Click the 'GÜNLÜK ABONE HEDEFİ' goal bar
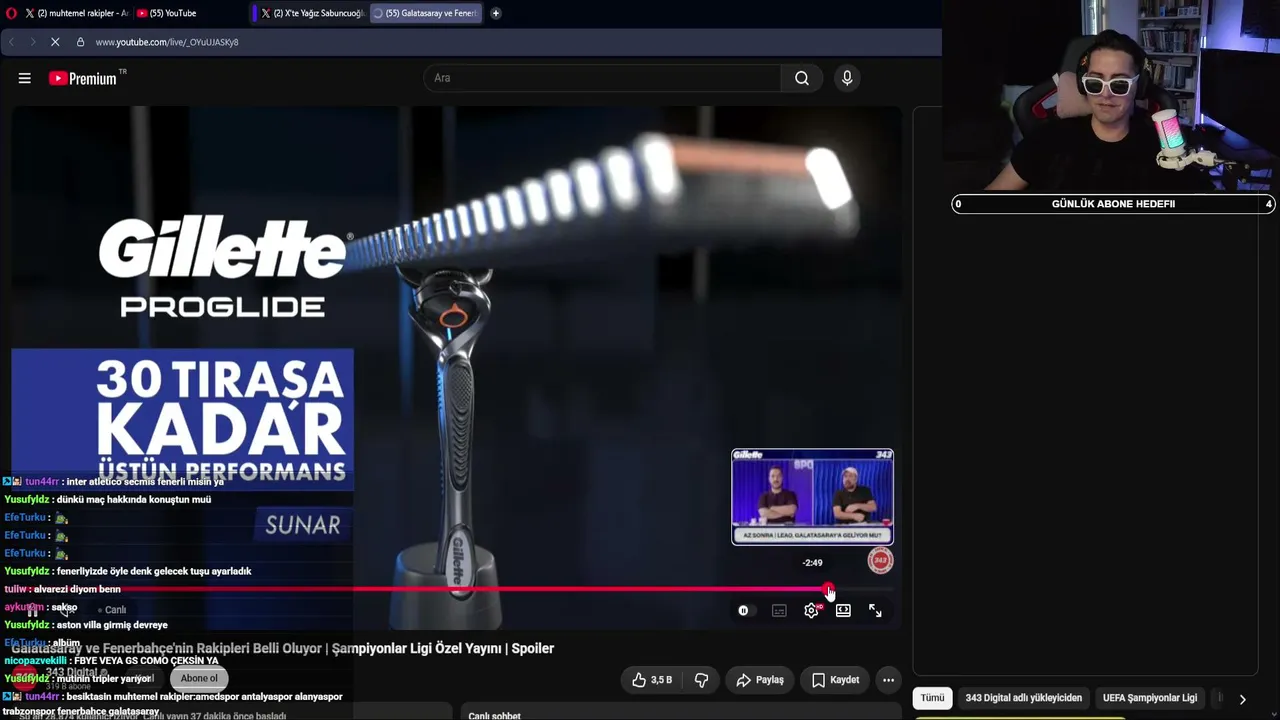 [x=1113, y=204]
